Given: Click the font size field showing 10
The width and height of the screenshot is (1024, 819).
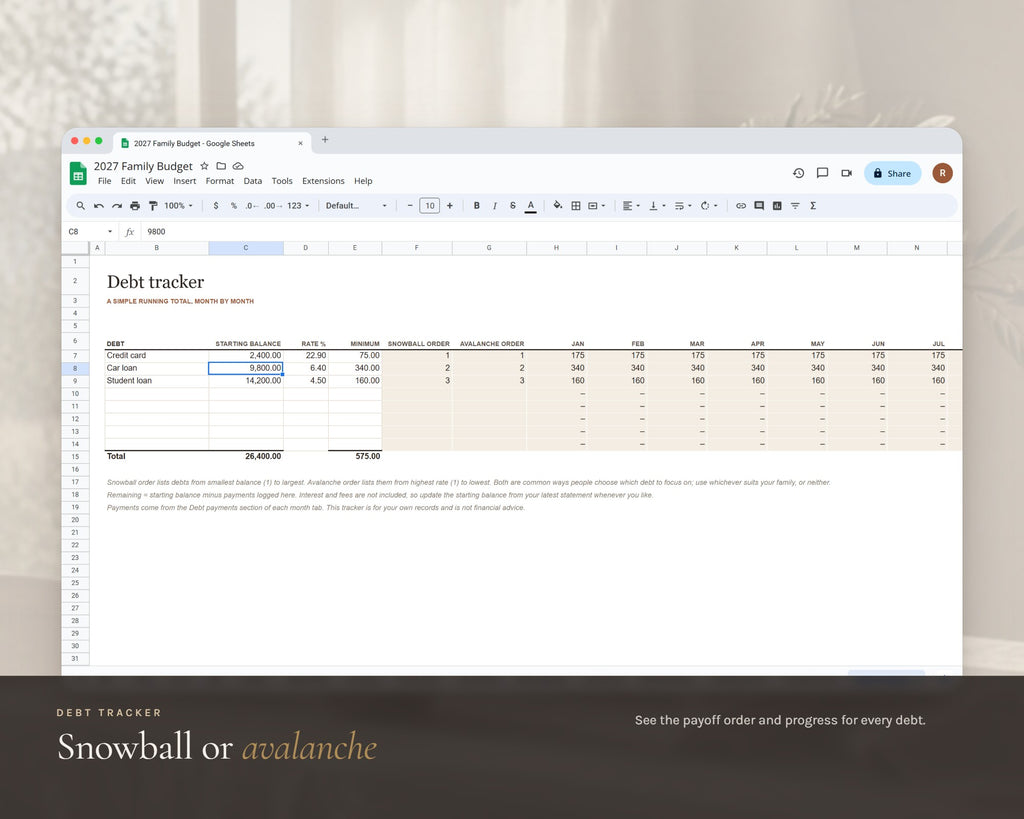Looking at the screenshot, I should tap(430, 206).
